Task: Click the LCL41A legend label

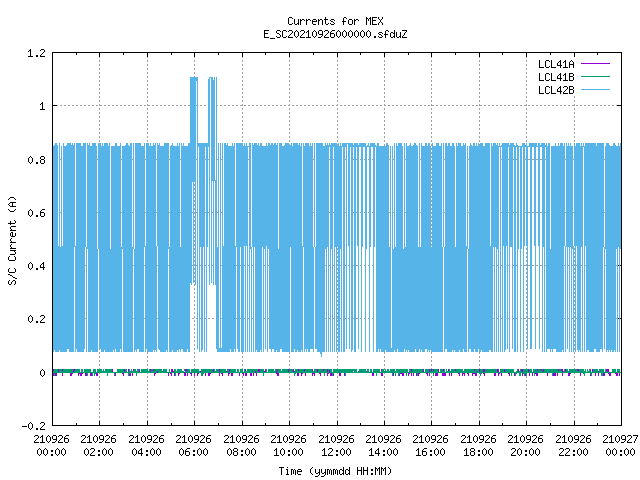Action: point(556,64)
